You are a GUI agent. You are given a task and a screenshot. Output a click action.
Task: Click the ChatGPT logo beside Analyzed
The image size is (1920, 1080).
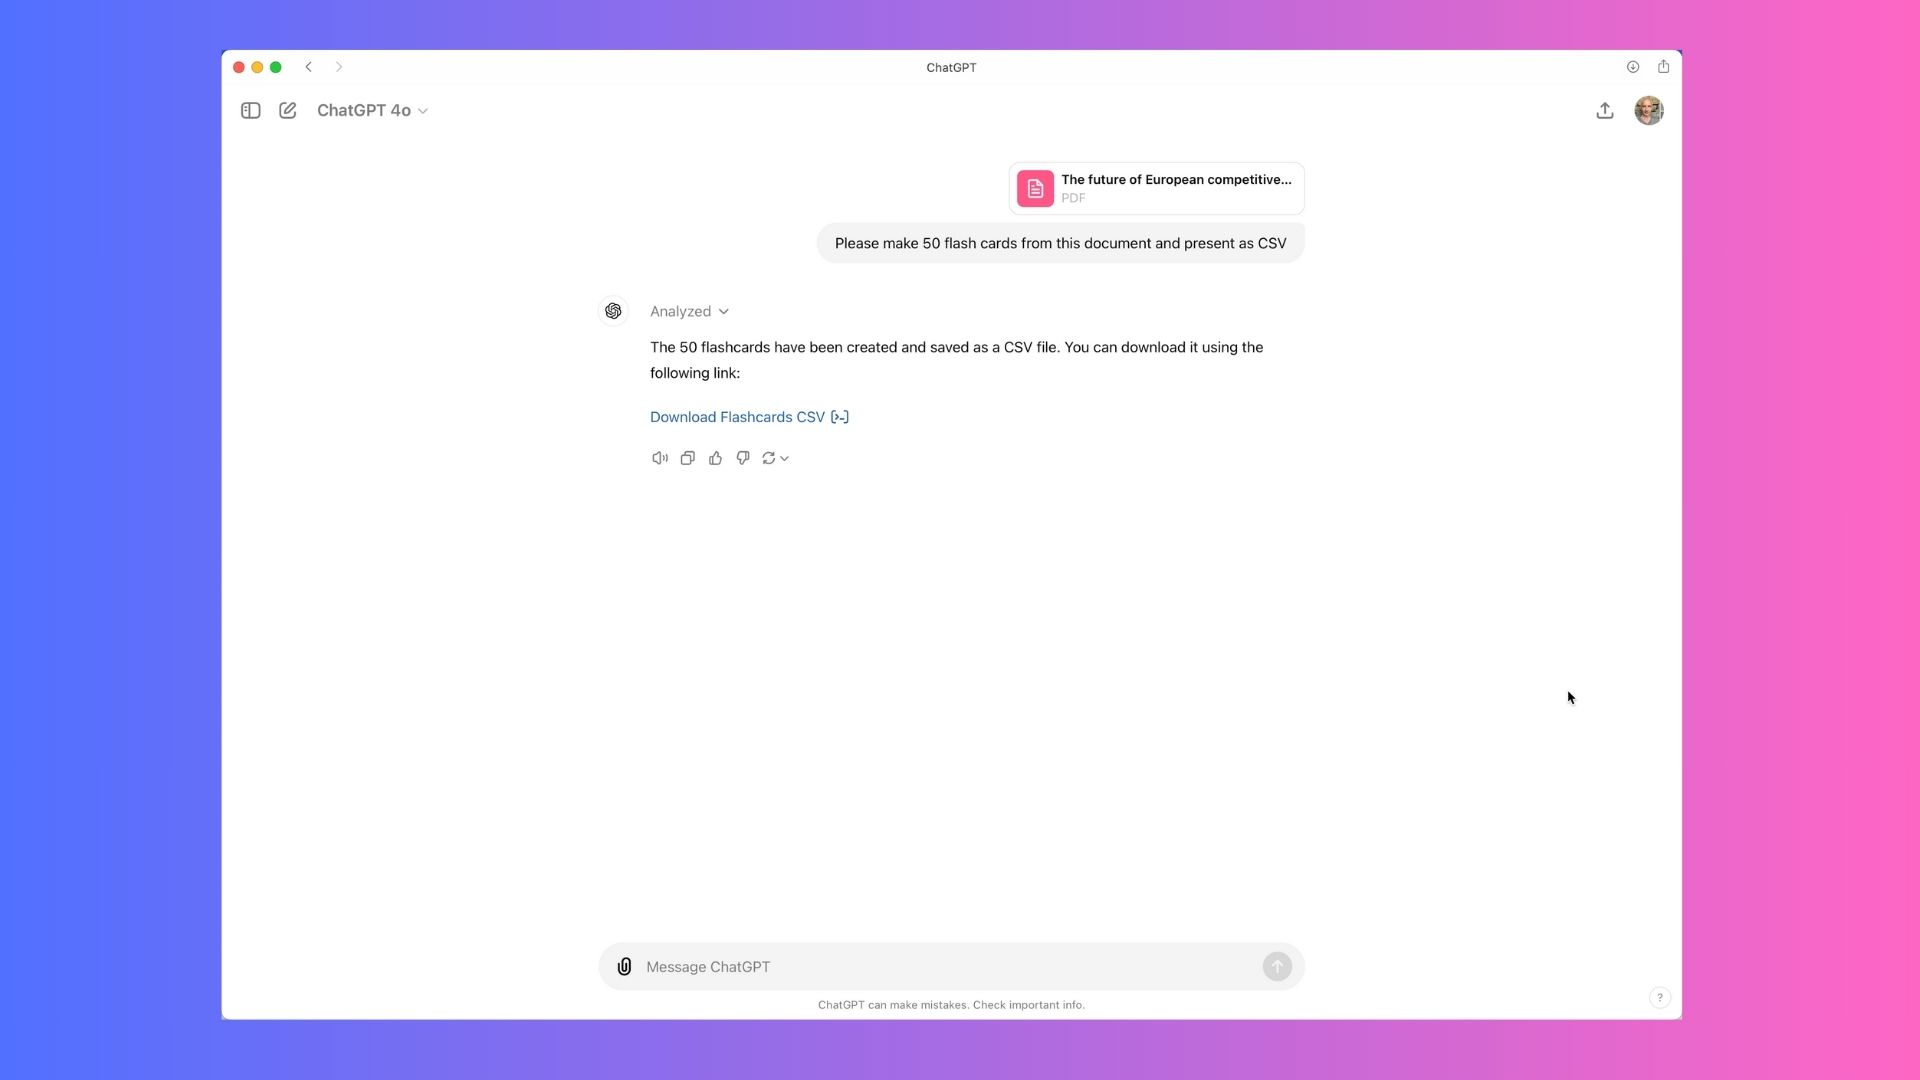click(612, 310)
